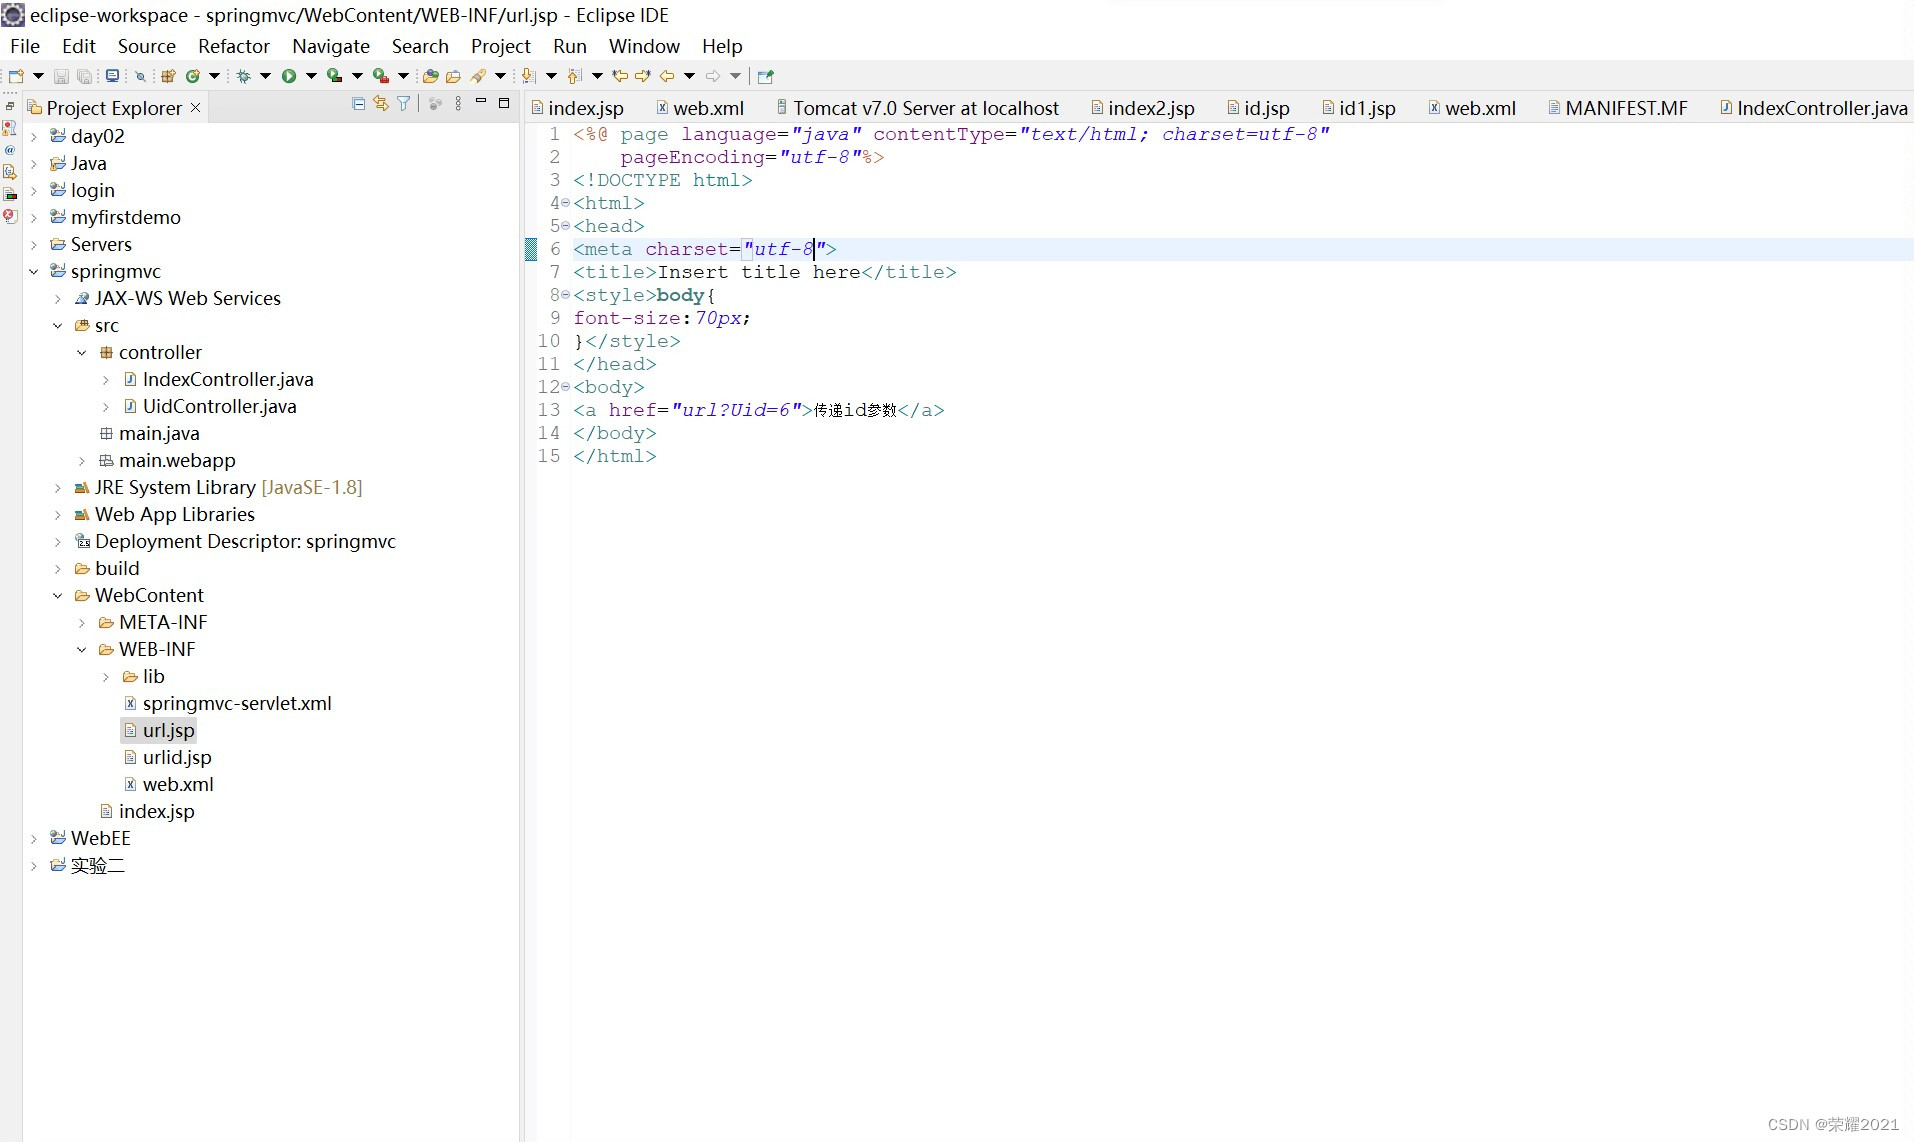The image size is (1914, 1142).
Task: Select springmvc-servlet.xml file
Action: tap(237, 703)
